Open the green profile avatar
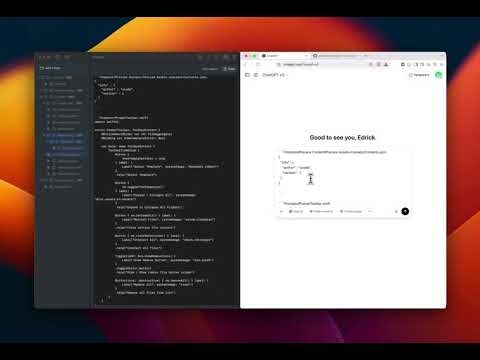This screenshot has height=360, width=480. [x=439, y=75]
